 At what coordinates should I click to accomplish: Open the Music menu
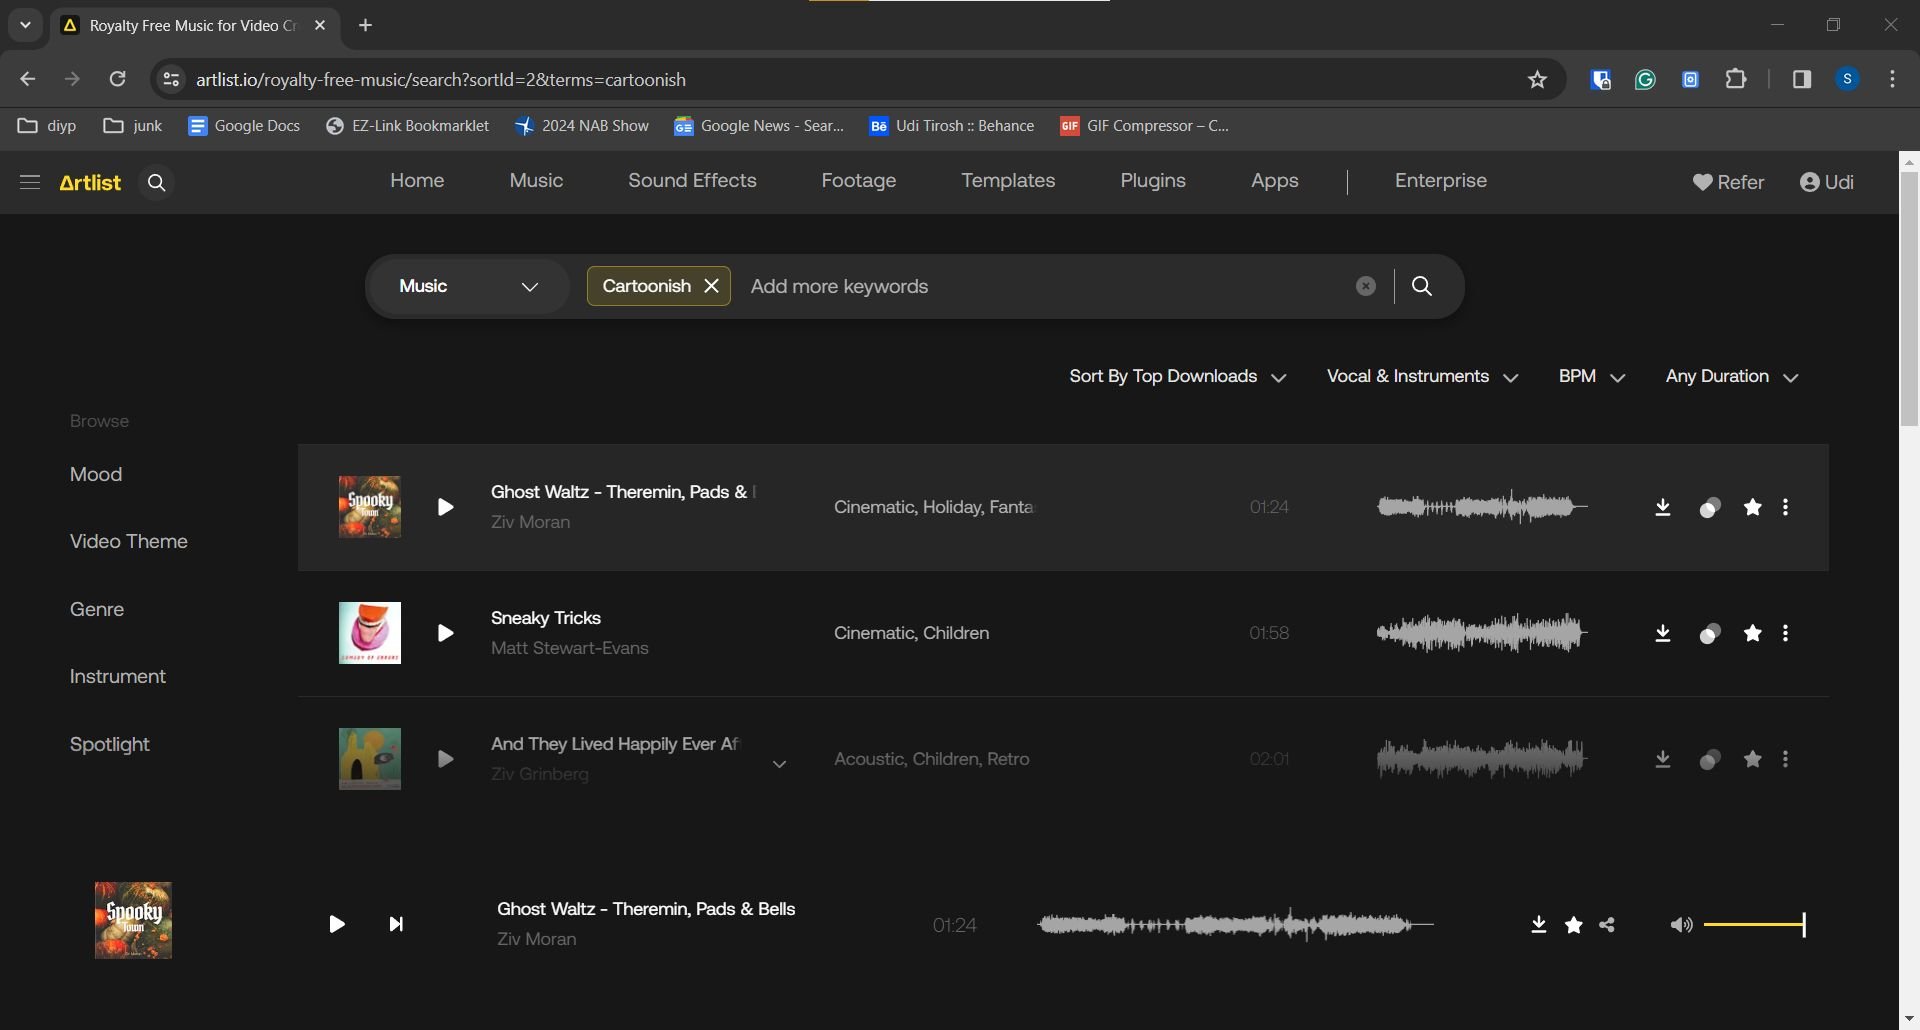point(536,181)
